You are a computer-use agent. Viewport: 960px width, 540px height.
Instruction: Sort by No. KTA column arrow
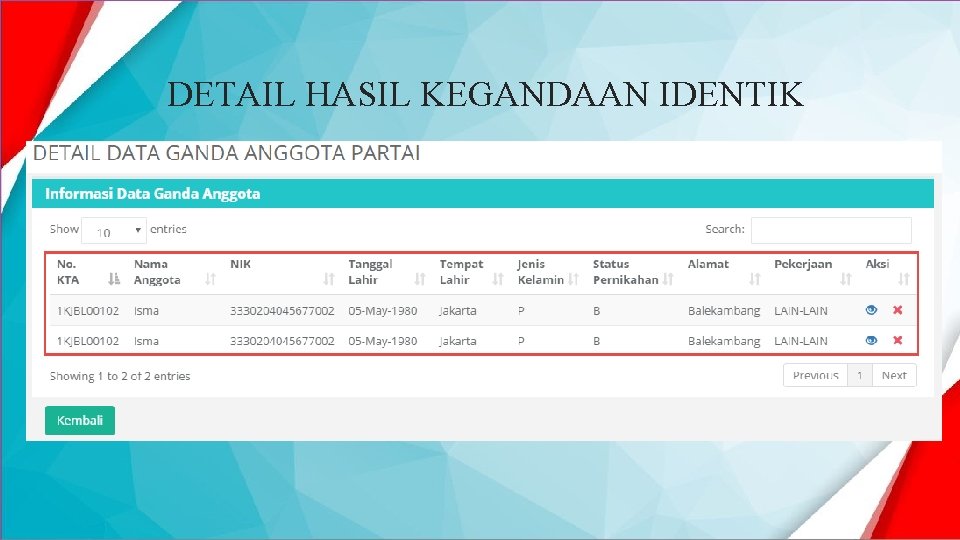coord(114,279)
